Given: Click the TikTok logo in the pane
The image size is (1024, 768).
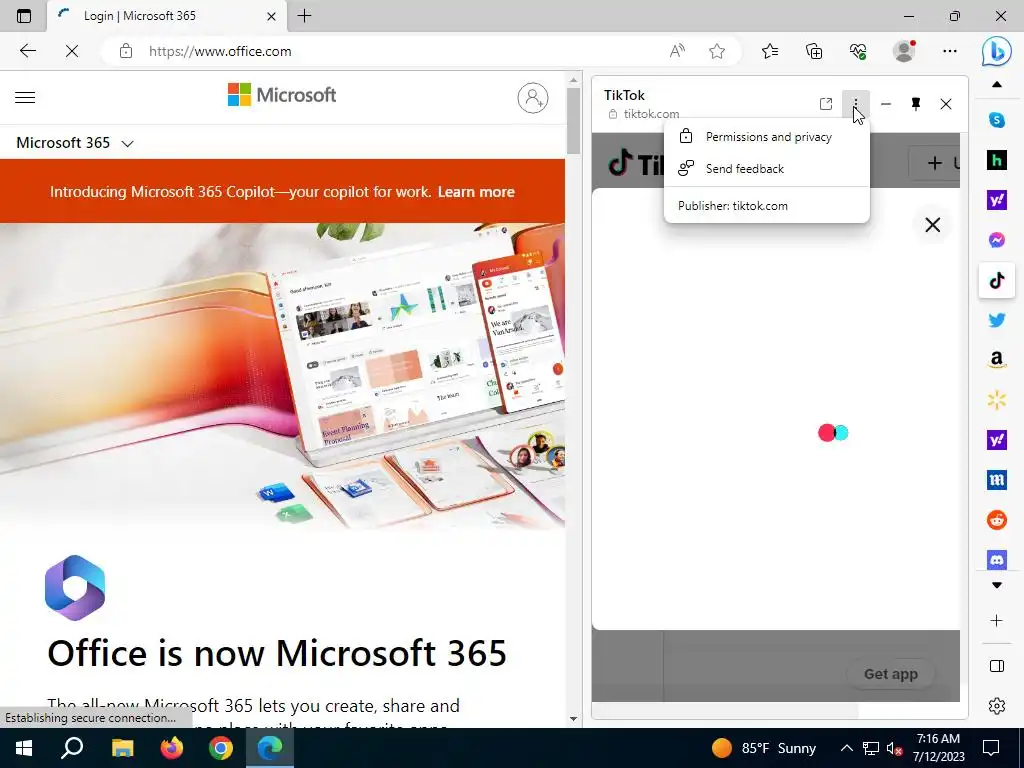Looking at the screenshot, I should click(635, 163).
